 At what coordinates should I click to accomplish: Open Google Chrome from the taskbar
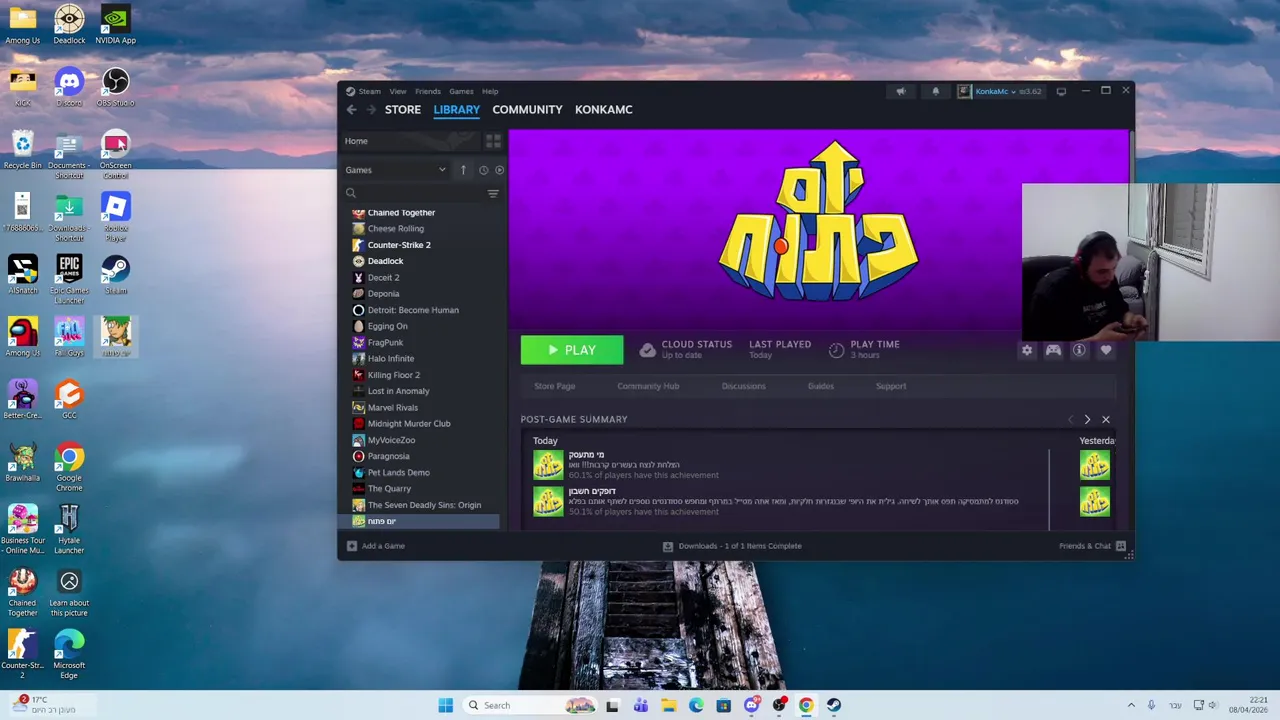pos(806,705)
